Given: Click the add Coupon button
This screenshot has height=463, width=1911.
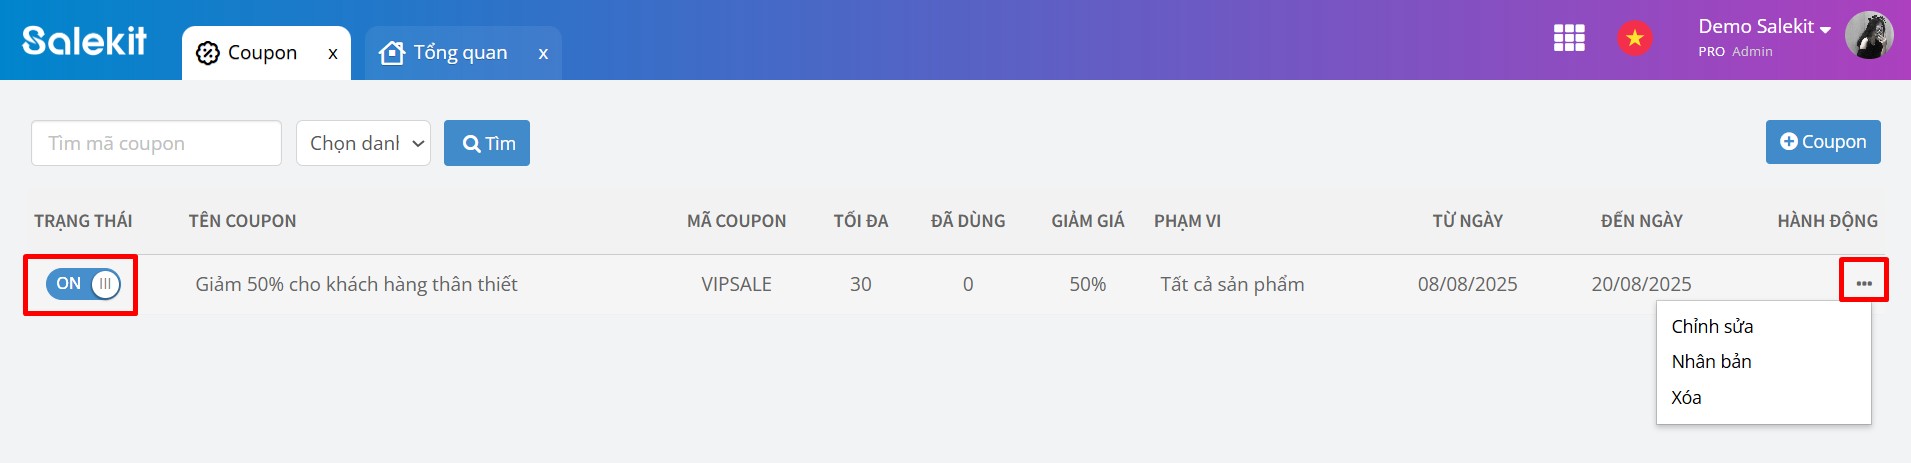Looking at the screenshot, I should click(1823, 142).
